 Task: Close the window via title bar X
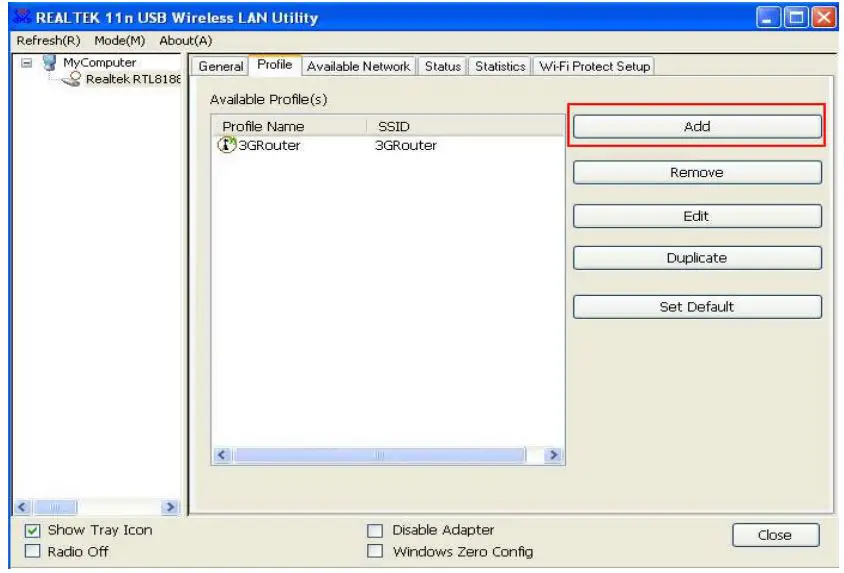point(824,18)
